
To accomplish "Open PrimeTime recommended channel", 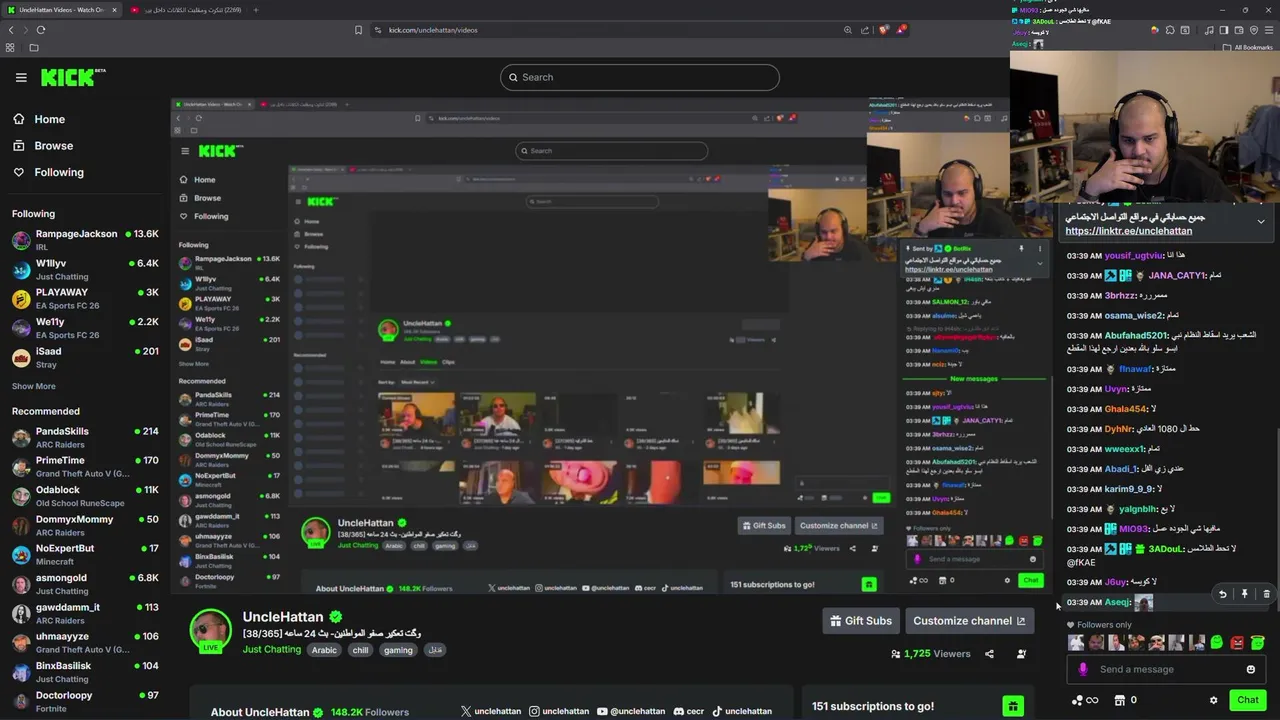I will 85,467.
